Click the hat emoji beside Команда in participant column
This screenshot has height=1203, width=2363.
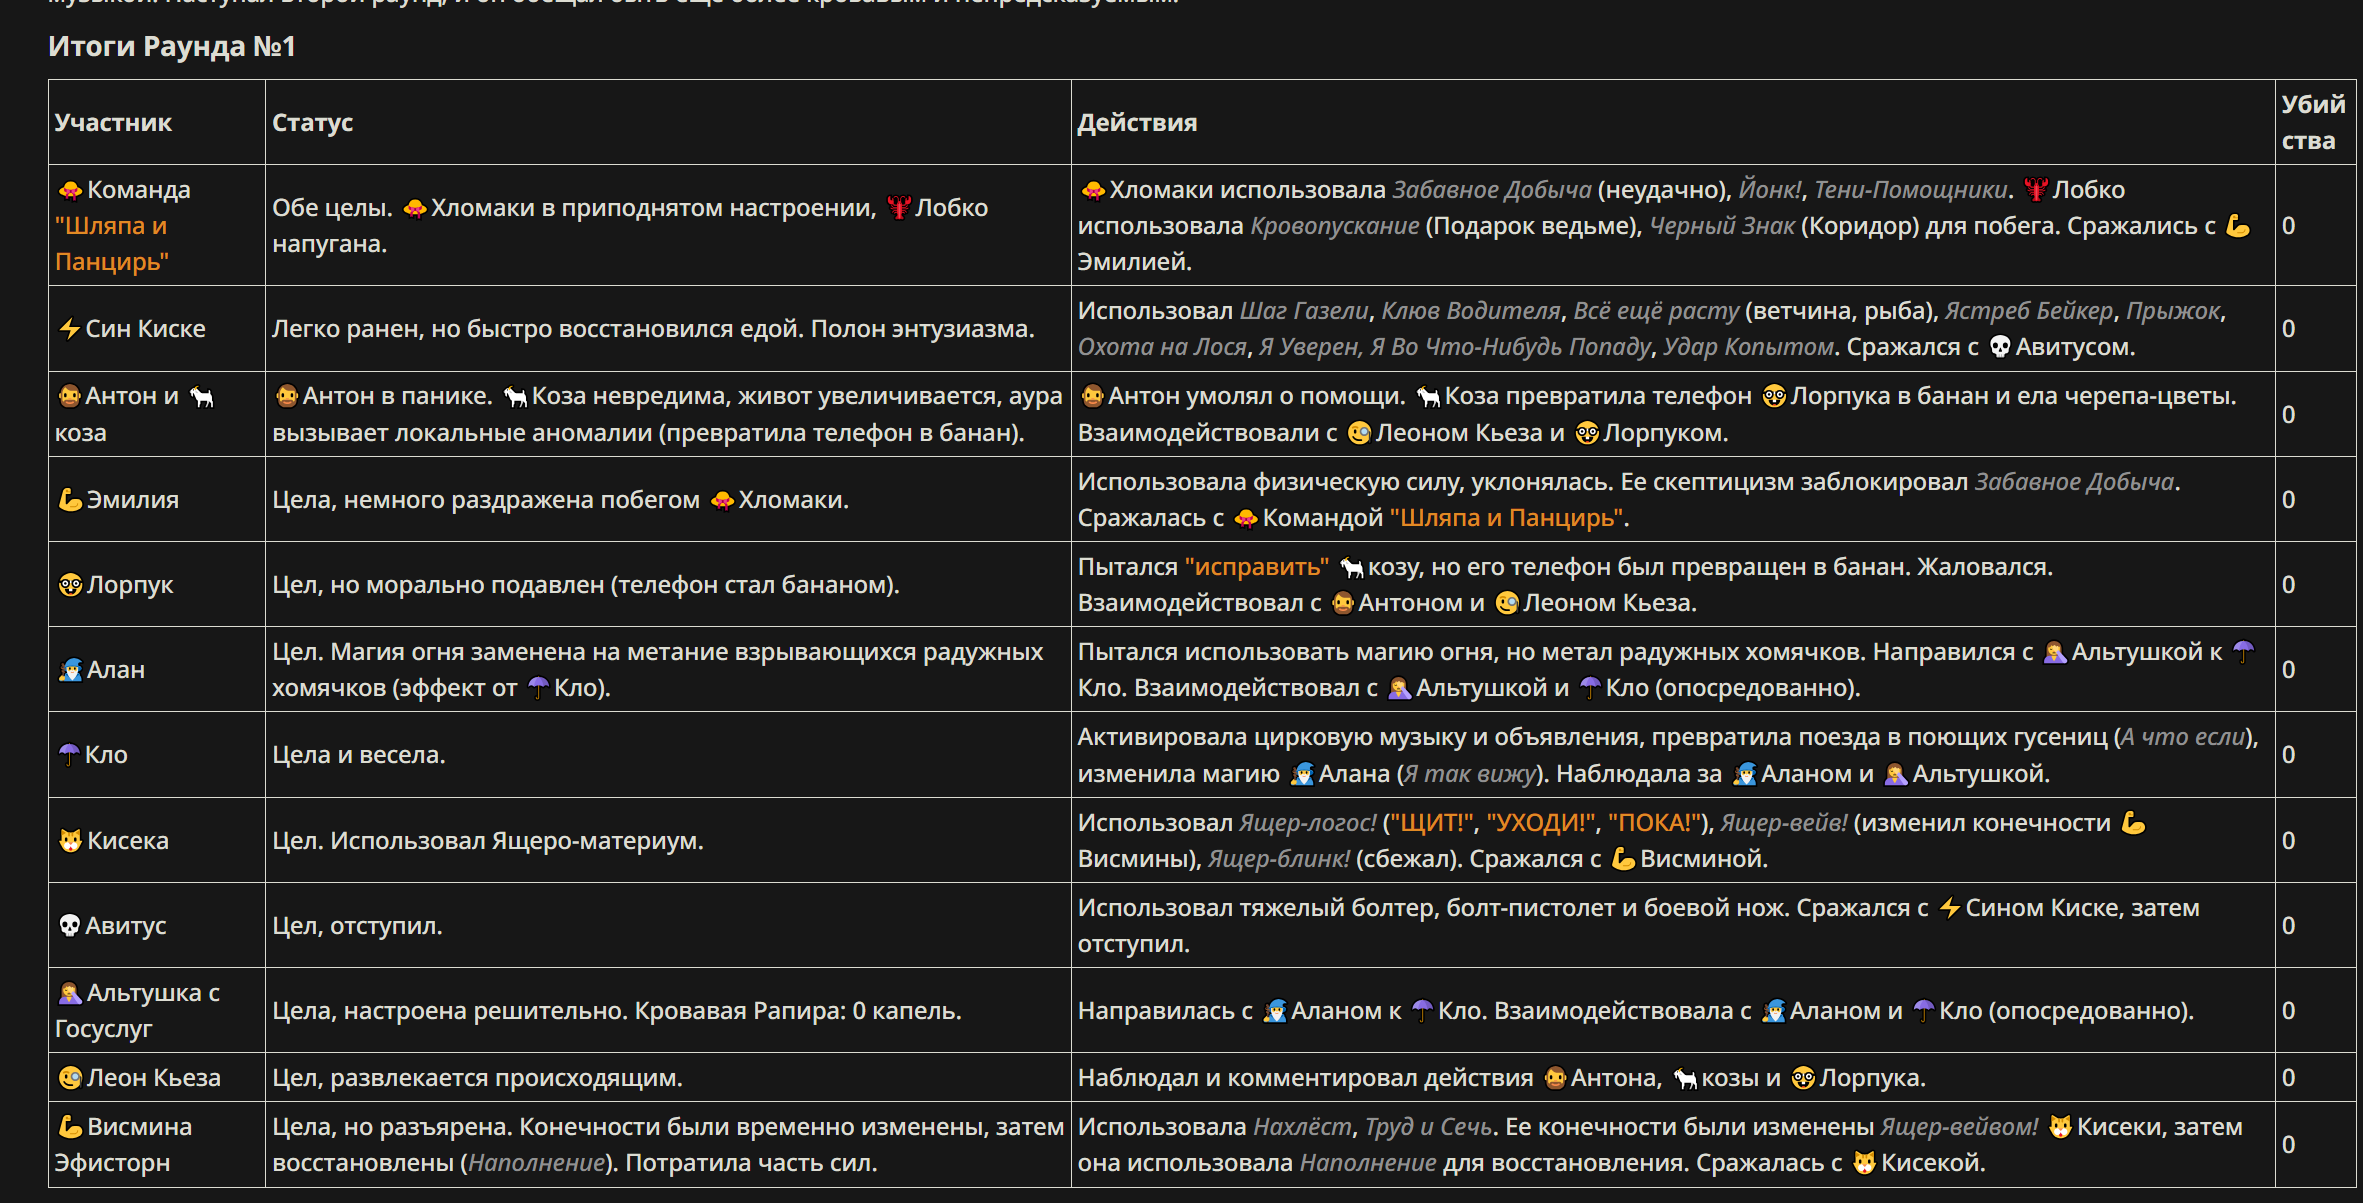(x=70, y=190)
